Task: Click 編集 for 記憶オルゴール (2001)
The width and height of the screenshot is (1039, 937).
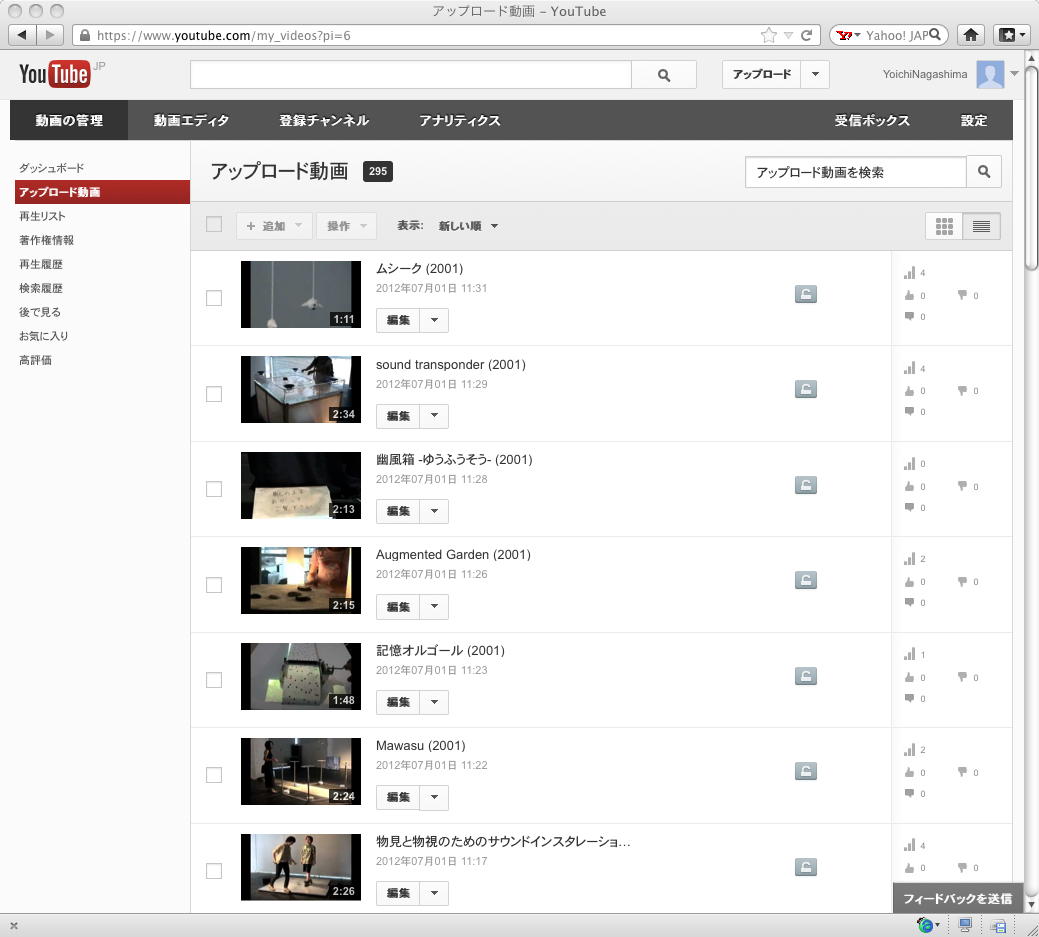Action: [x=398, y=702]
